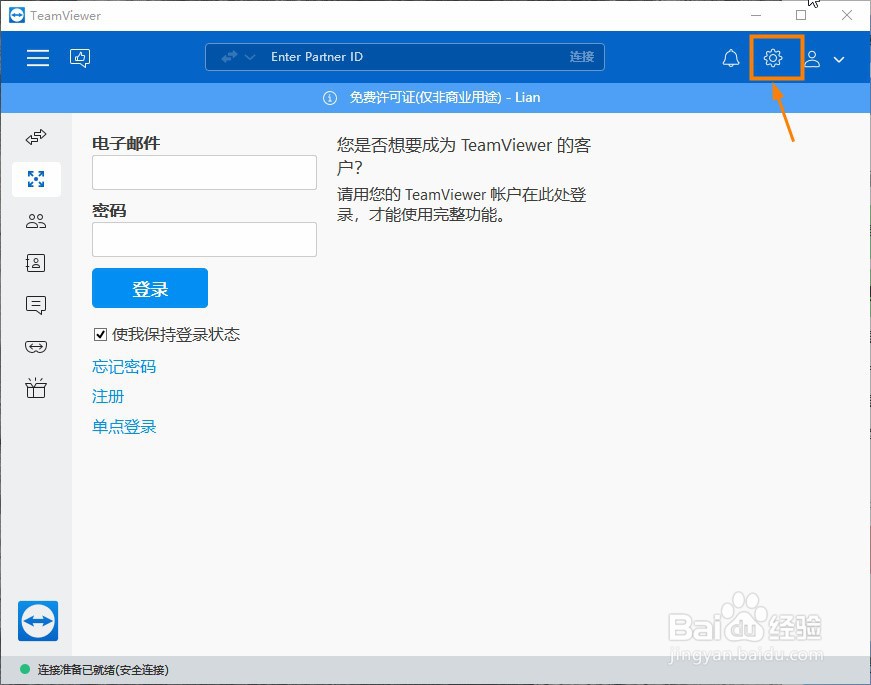Click the 免费许可证 license banner text
The image size is (871, 685).
tap(445, 98)
